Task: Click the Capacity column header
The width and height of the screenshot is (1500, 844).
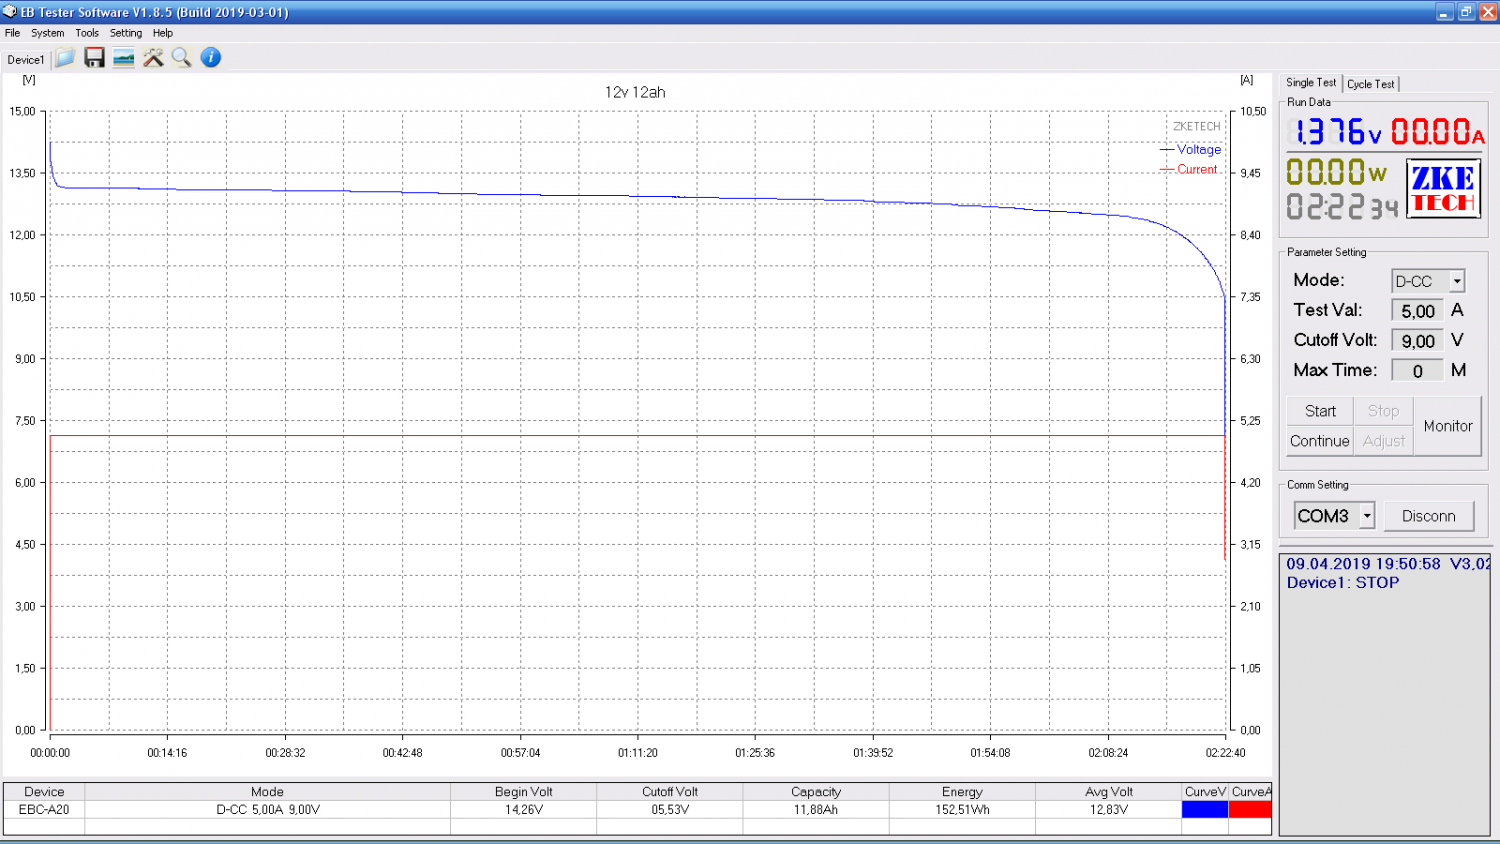Action: tap(816, 792)
